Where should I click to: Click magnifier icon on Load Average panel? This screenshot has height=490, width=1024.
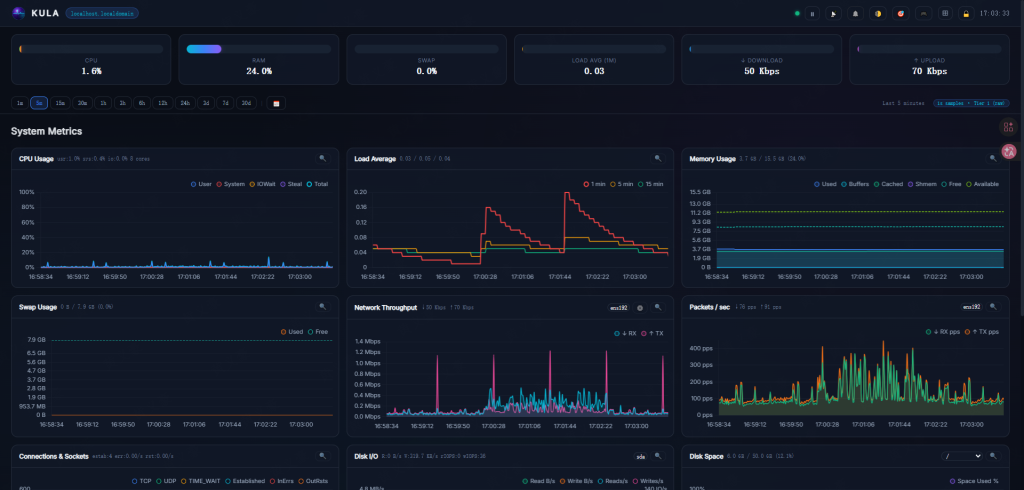pyautogui.click(x=657, y=158)
